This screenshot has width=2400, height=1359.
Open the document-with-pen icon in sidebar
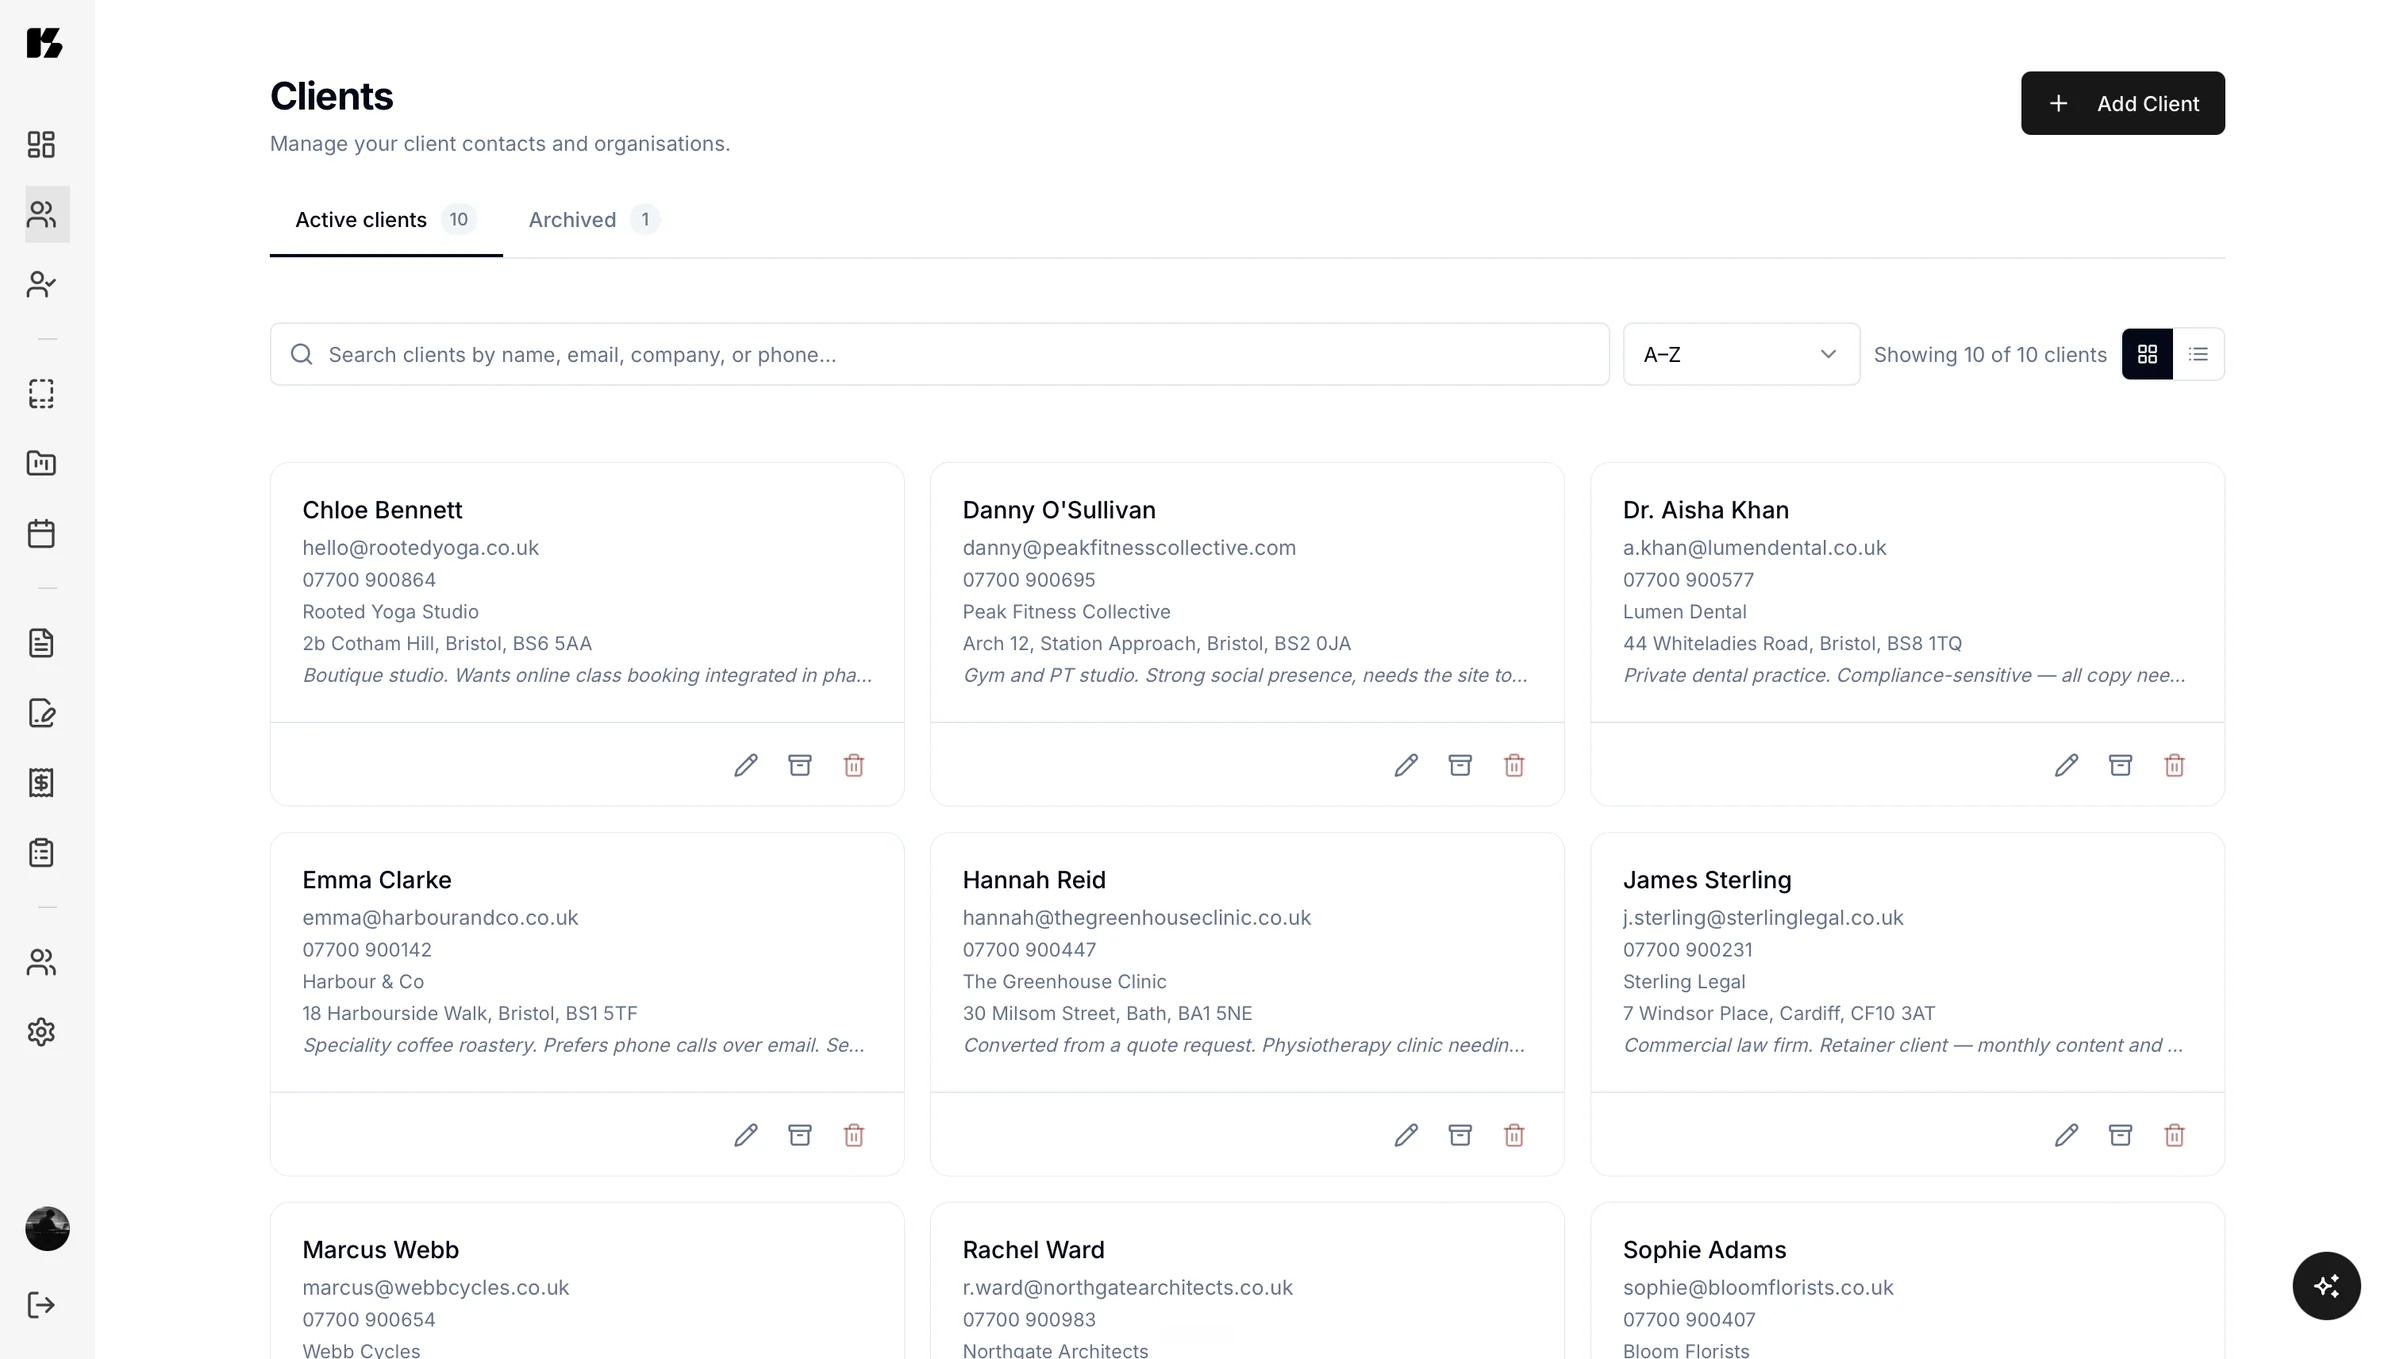pos(41,713)
